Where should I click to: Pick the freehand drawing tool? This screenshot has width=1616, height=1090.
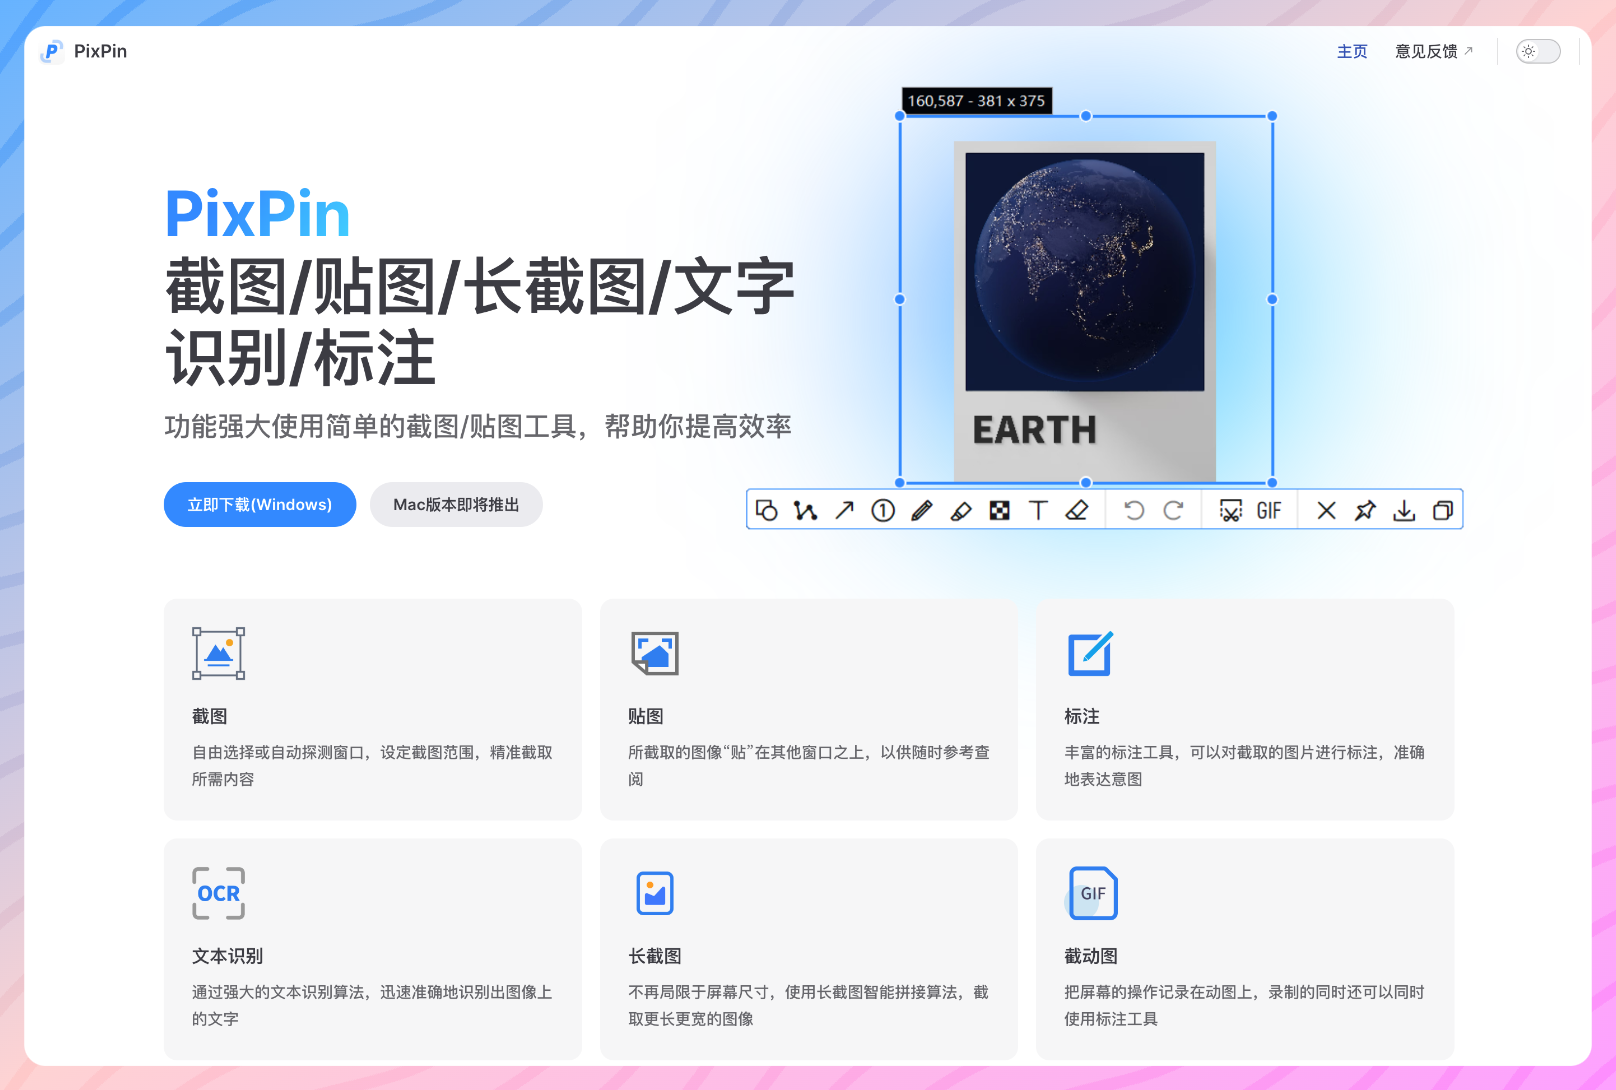[805, 510]
